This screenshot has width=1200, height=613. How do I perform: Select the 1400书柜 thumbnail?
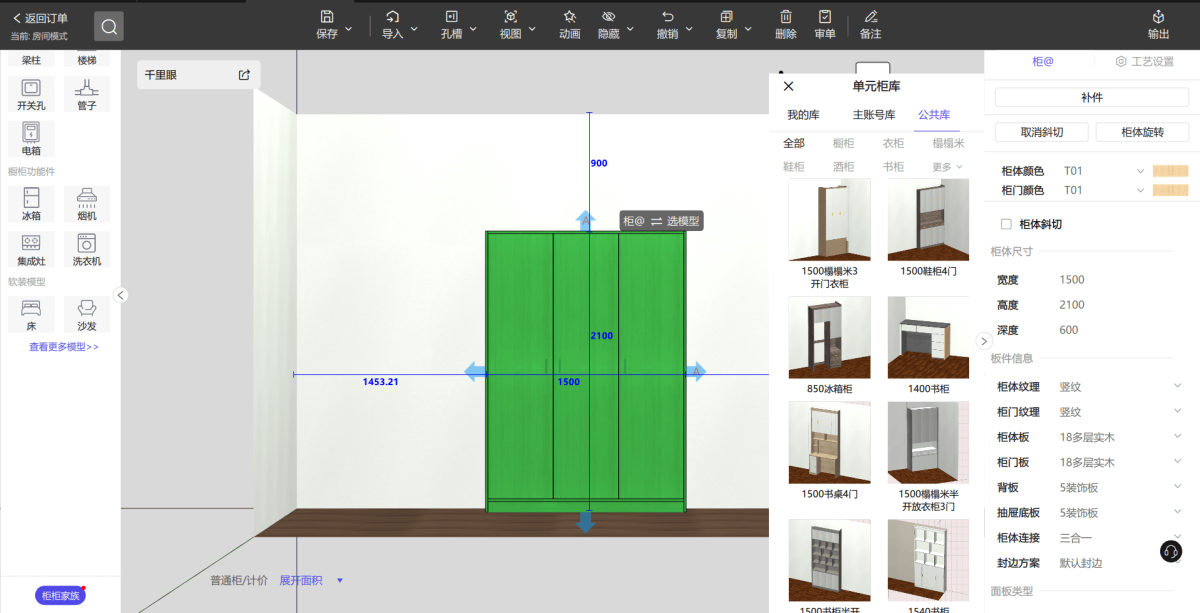(x=928, y=337)
